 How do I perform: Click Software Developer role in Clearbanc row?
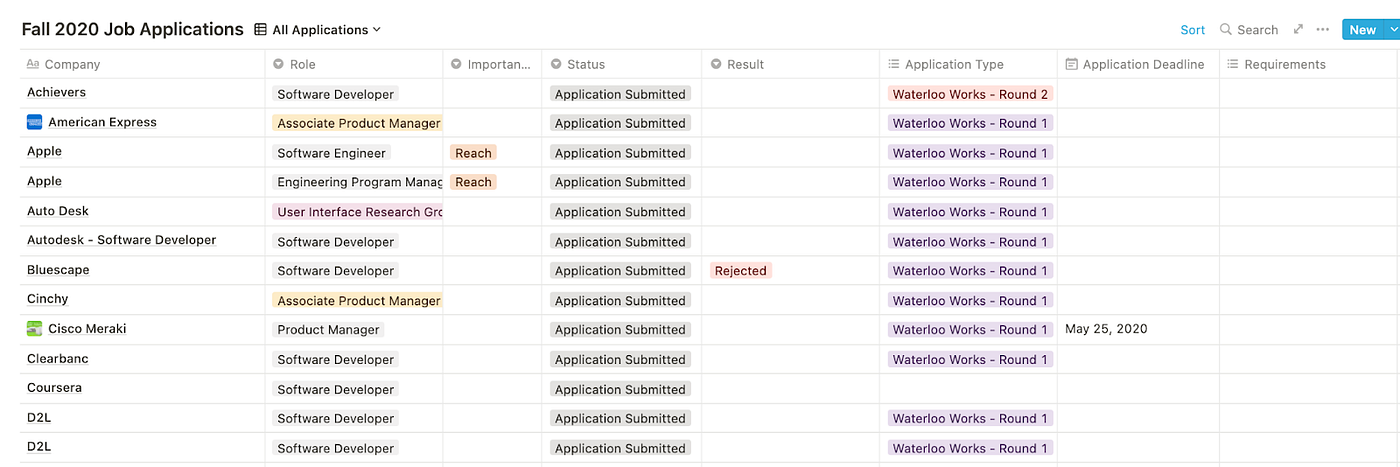pyautogui.click(x=336, y=359)
